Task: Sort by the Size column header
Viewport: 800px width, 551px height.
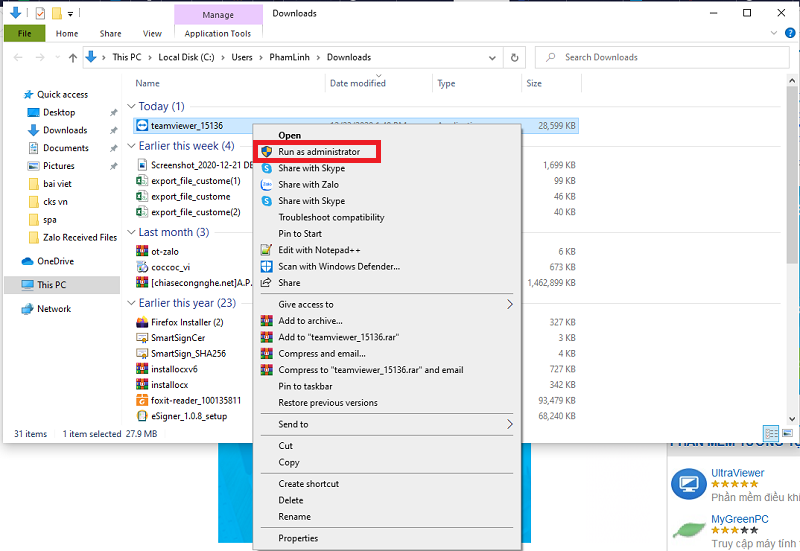Action: (534, 84)
